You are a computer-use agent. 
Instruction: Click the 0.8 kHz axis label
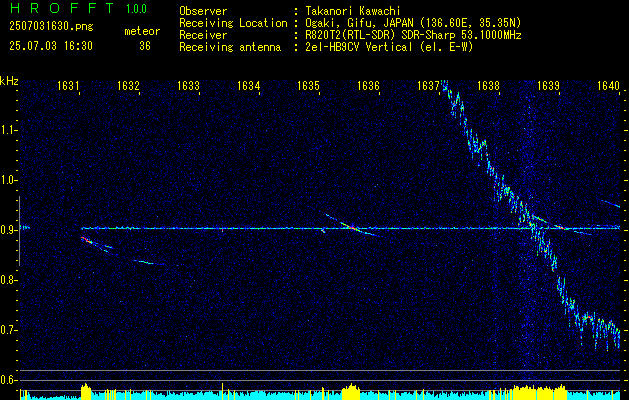point(7,280)
